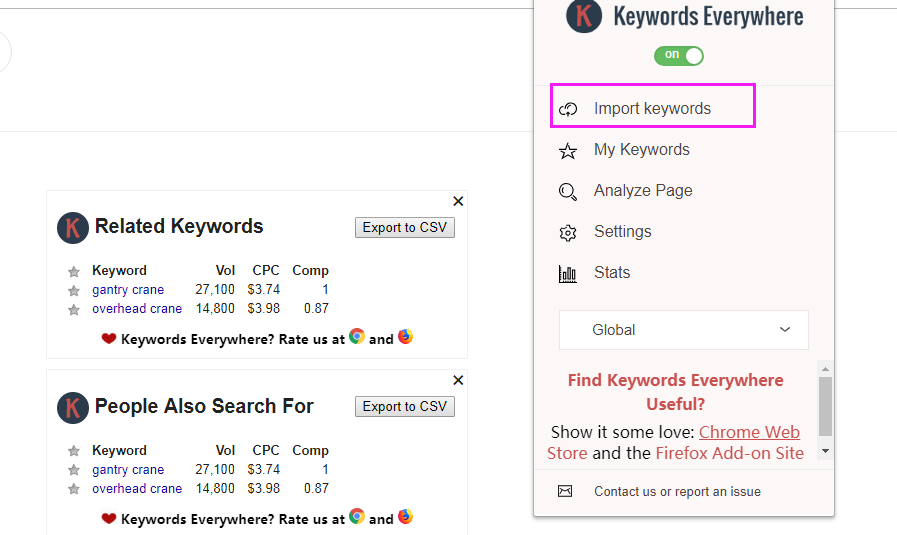Click the bar chart icon beside Stats
897x535 pixels.
tap(567, 274)
